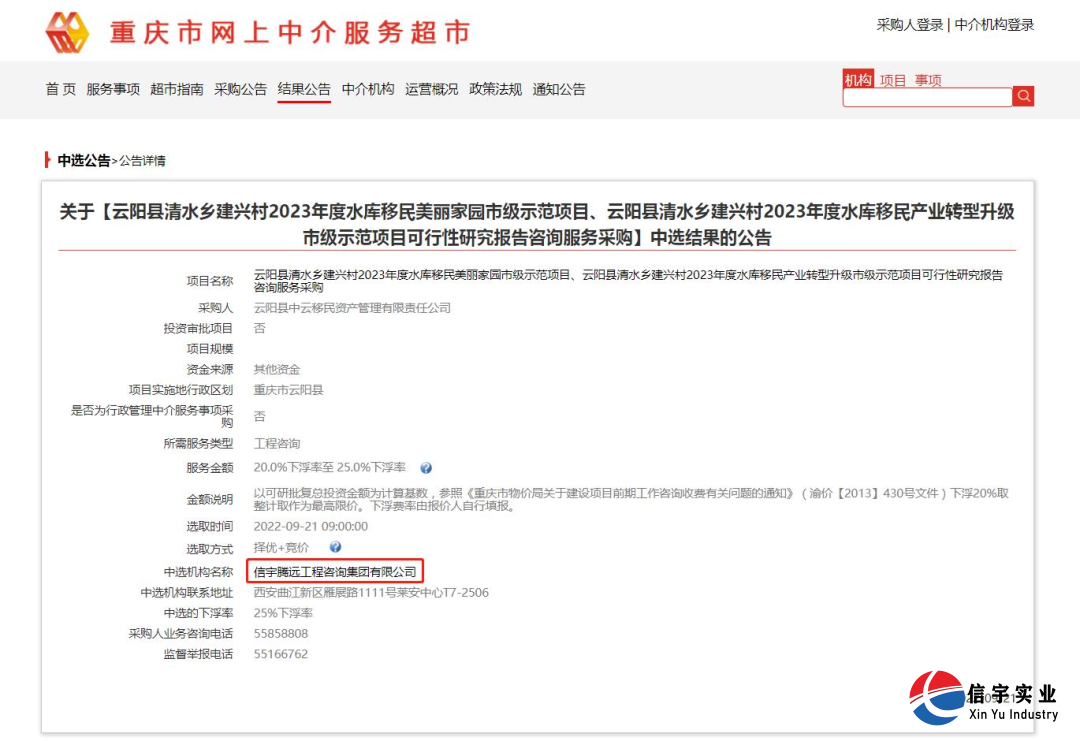
Task: Select the 机构 search tab
Action: pos(858,79)
